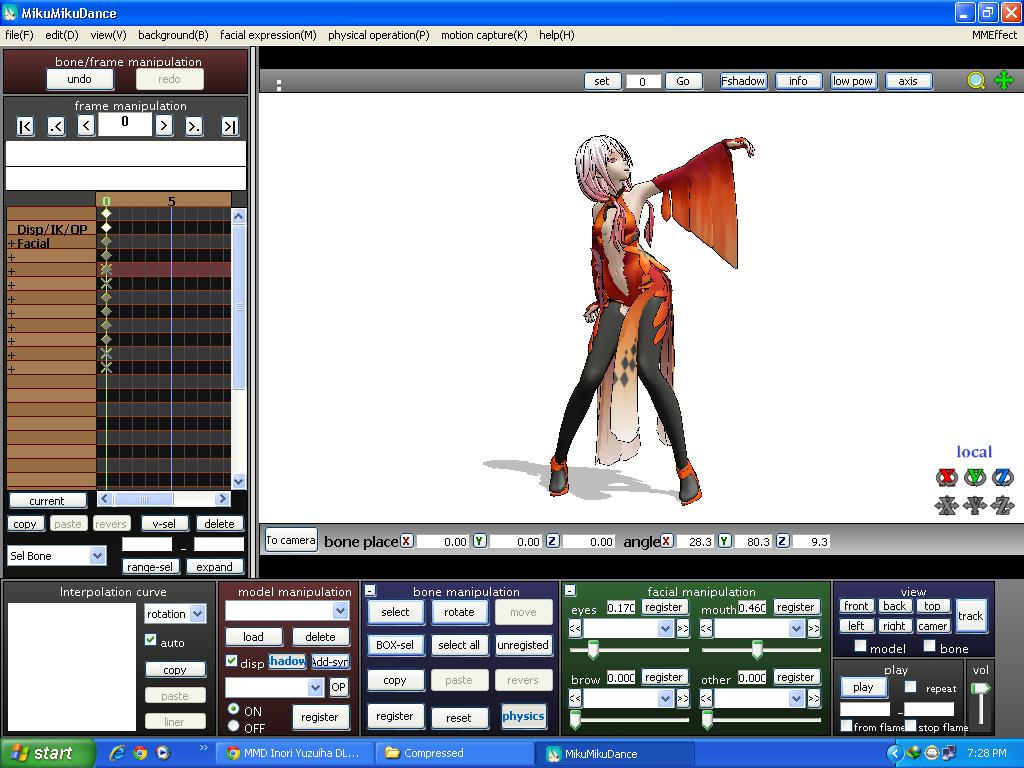Jump to first frame button
The height and width of the screenshot is (768, 1024).
(25, 126)
